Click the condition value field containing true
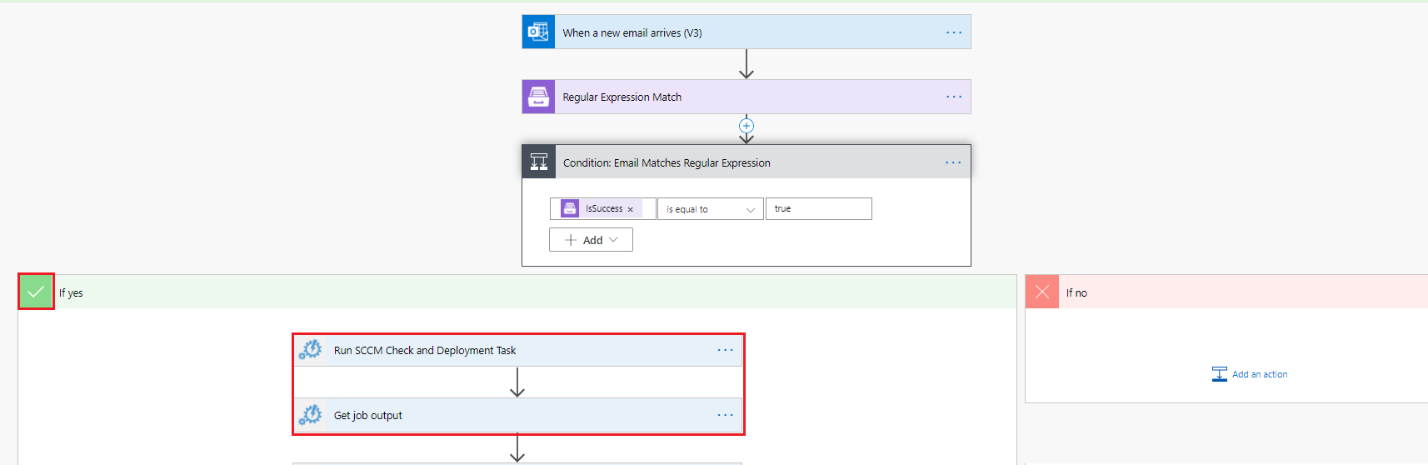 click(x=818, y=209)
